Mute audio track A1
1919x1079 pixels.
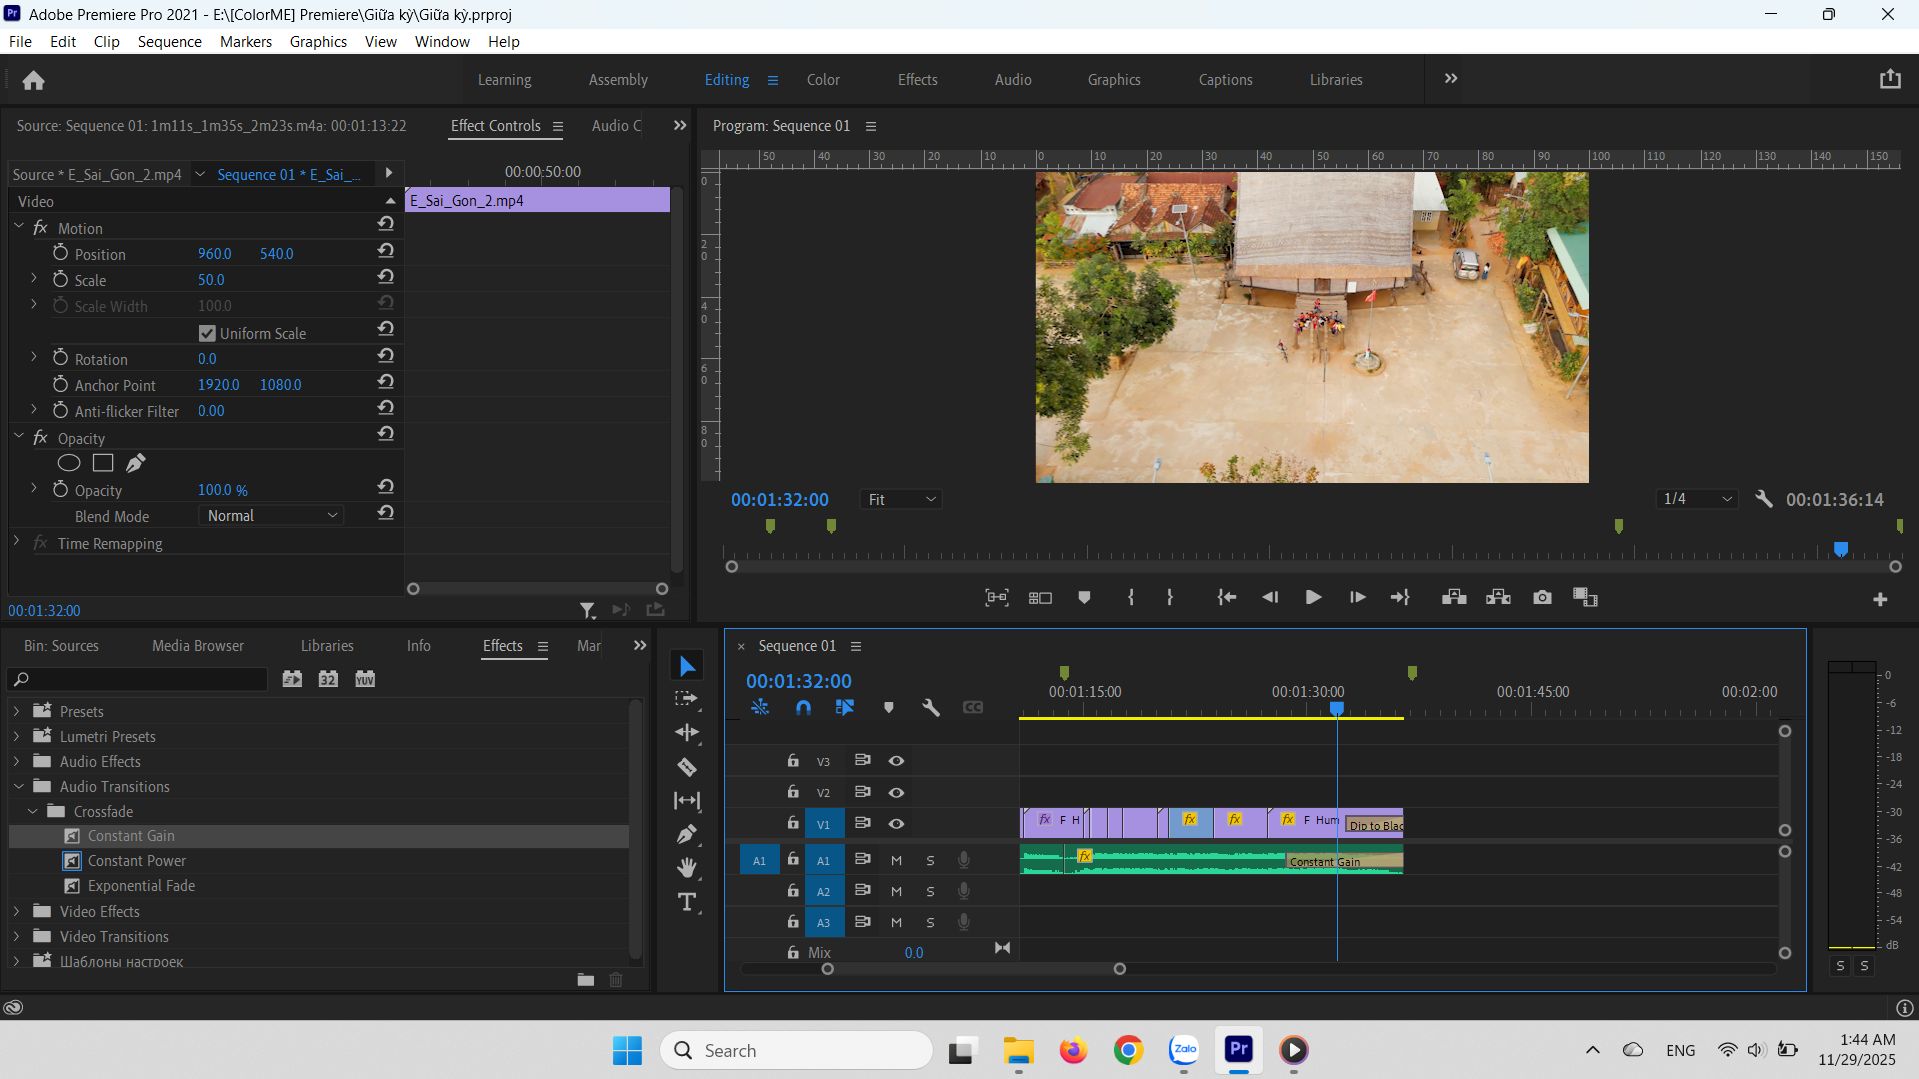(x=896, y=860)
